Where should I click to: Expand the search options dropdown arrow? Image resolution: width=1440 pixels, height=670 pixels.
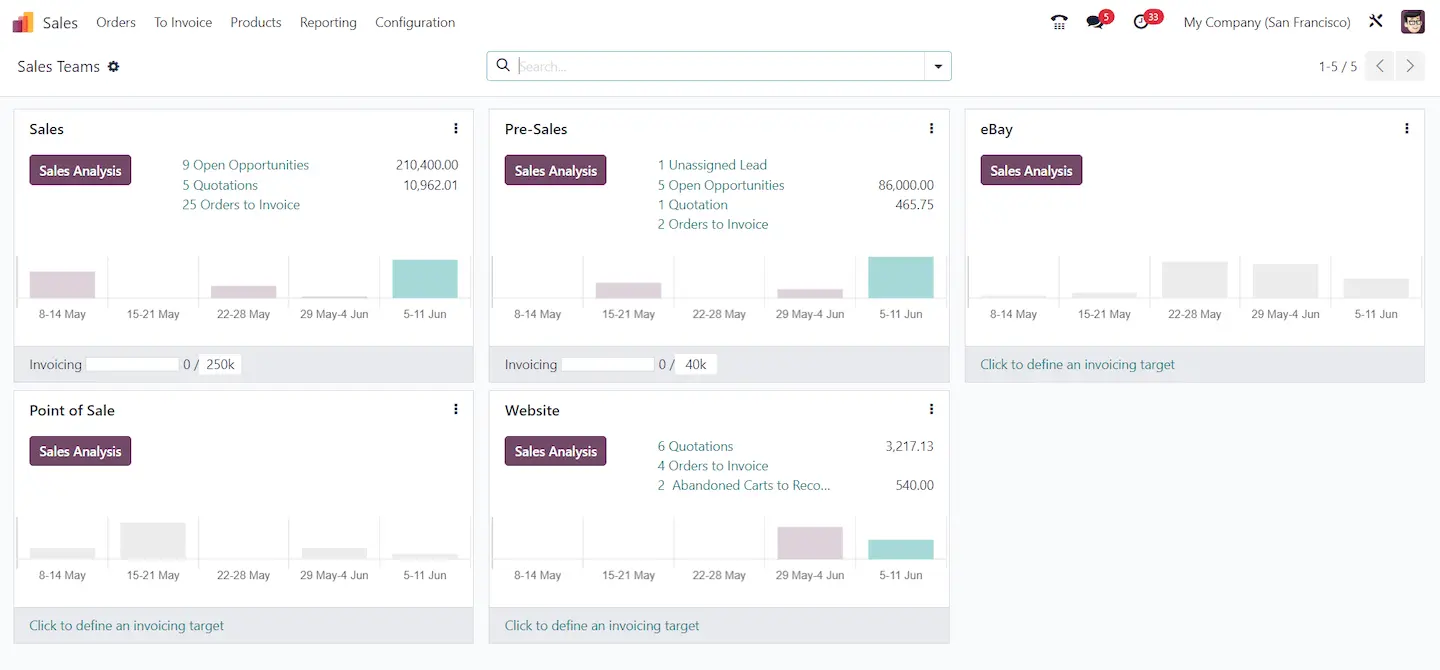938,66
